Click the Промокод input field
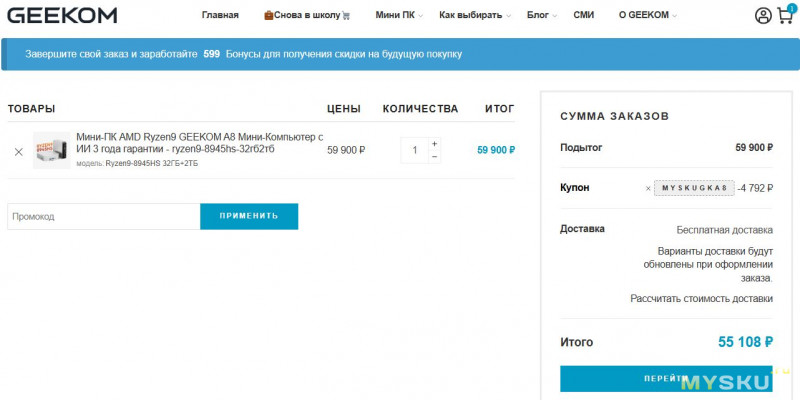The height and width of the screenshot is (400, 800). click(x=104, y=216)
